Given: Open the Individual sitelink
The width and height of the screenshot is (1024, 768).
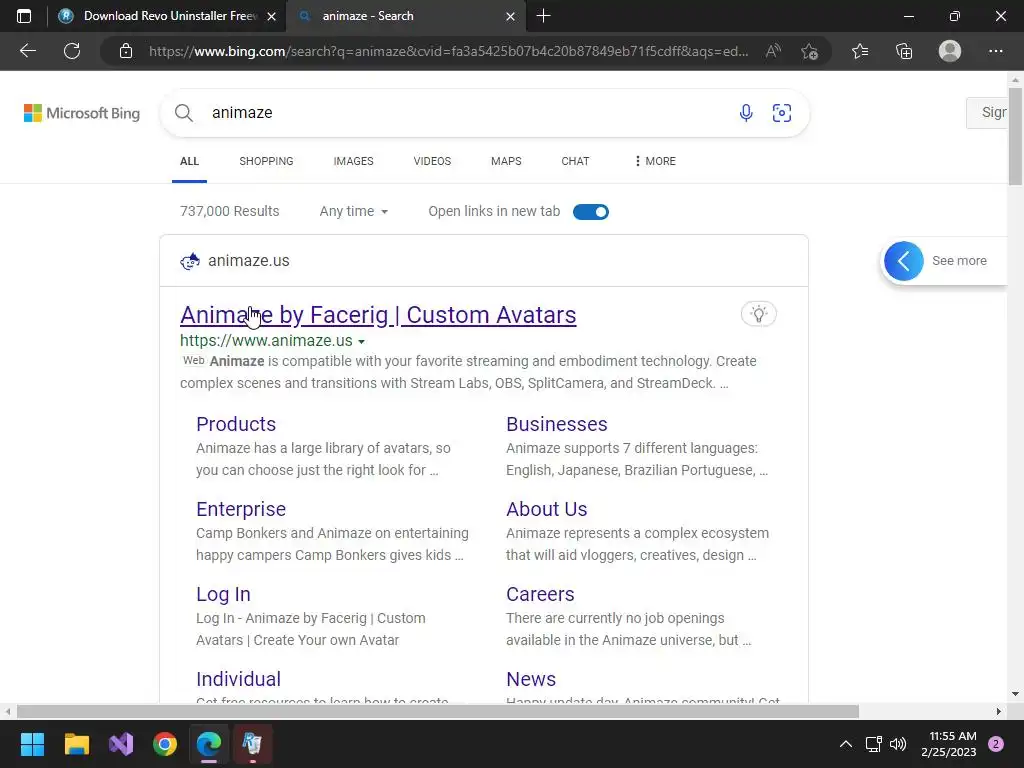Looking at the screenshot, I should coord(238,679).
